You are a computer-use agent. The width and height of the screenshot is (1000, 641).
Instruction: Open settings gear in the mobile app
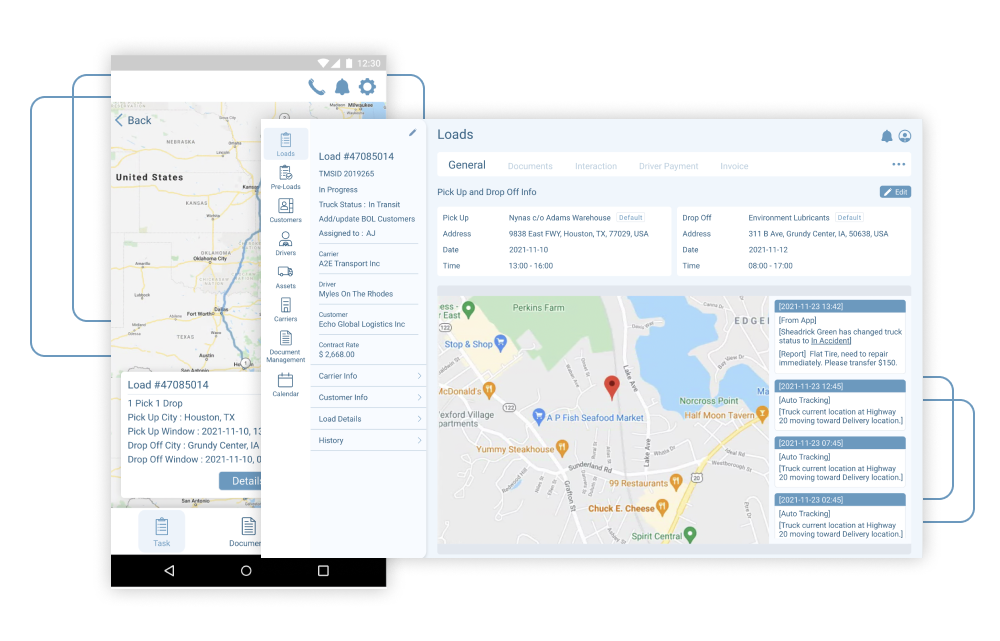367,86
